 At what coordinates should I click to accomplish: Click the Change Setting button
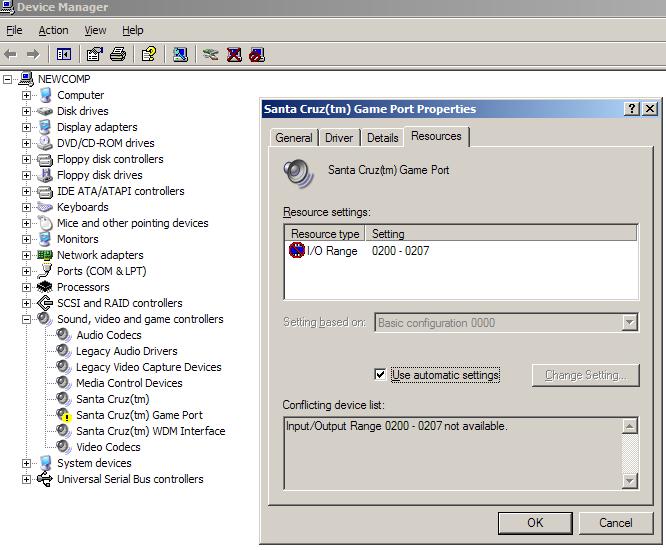[585, 375]
